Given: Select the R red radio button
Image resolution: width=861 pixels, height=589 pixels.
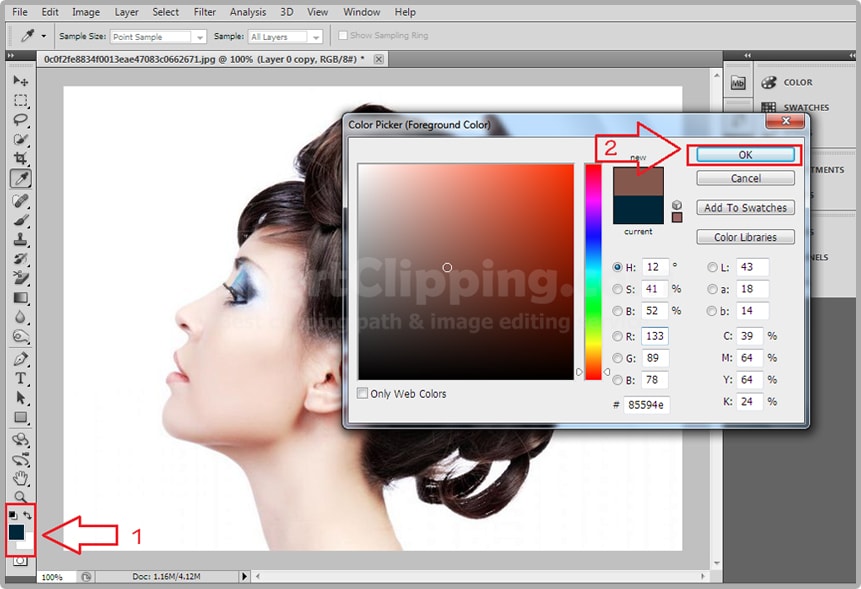Looking at the screenshot, I should [x=617, y=336].
